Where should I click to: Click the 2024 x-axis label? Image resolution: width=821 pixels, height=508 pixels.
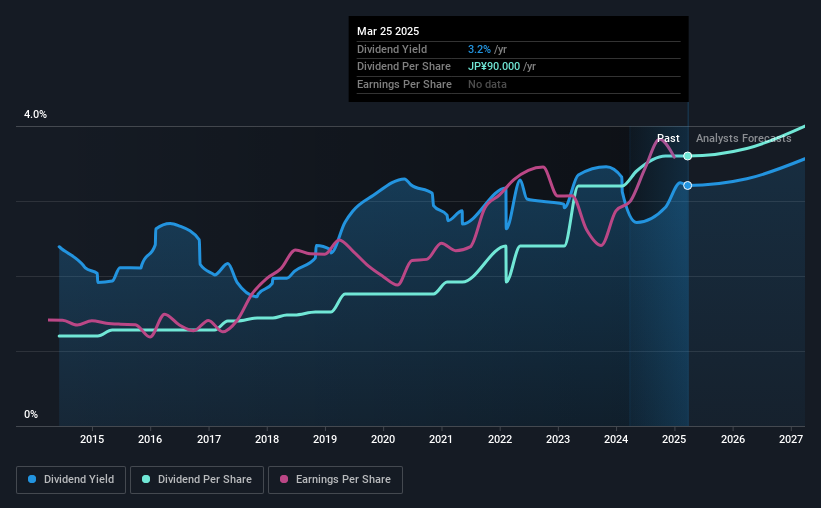point(616,439)
